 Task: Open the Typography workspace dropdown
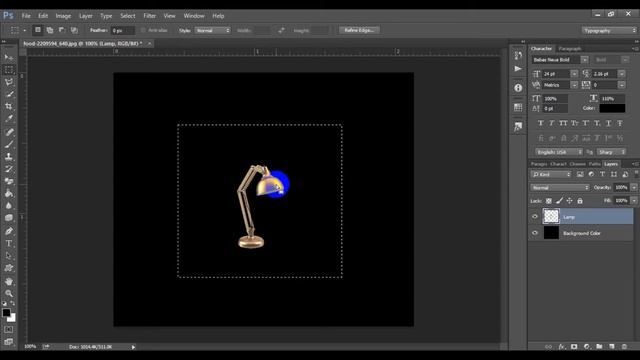(609, 30)
